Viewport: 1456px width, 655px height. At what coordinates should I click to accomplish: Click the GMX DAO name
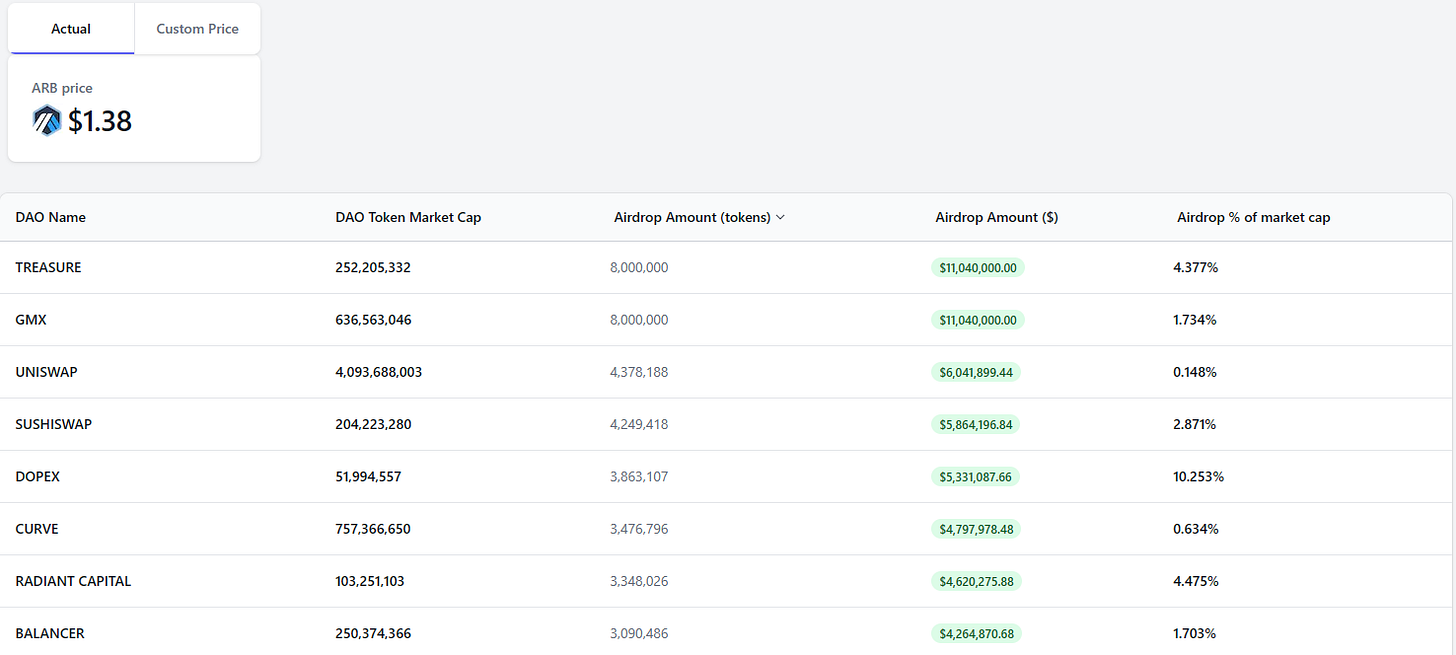[x=31, y=320]
